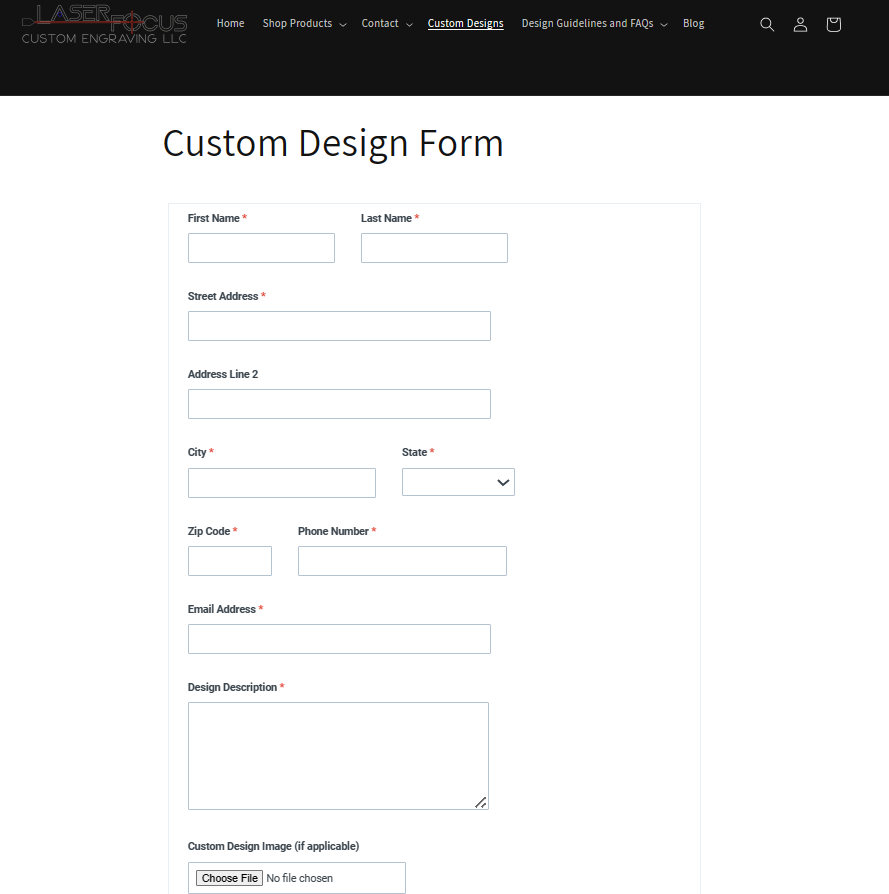Focus the Zip Code field
889x894 pixels.
click(230, 561)
